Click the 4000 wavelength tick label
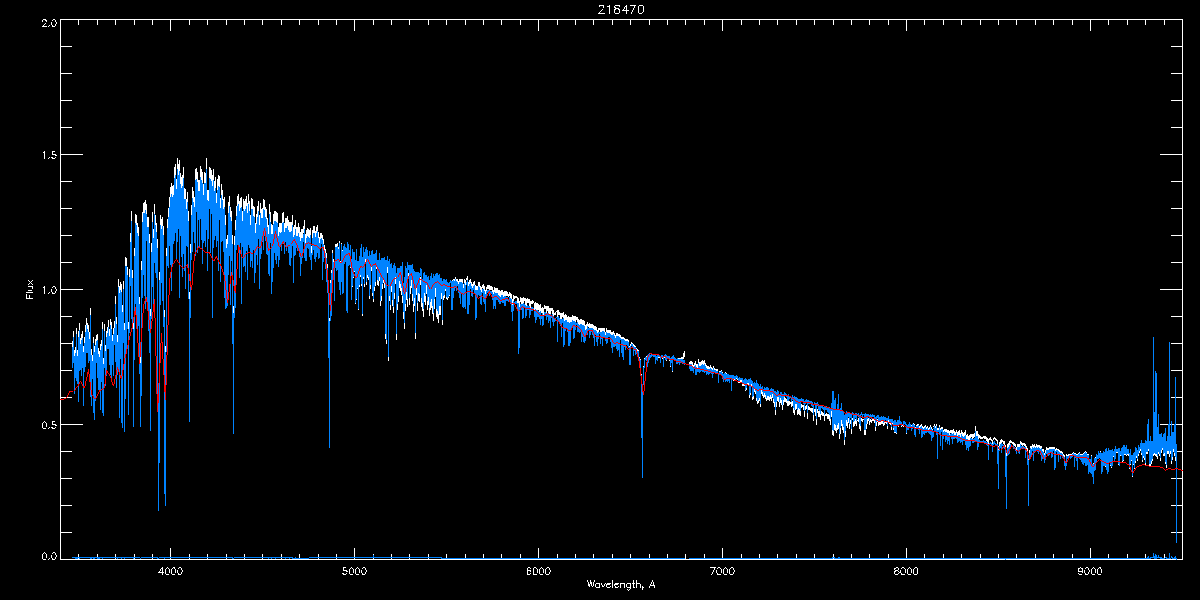 (x=170, y=571)
